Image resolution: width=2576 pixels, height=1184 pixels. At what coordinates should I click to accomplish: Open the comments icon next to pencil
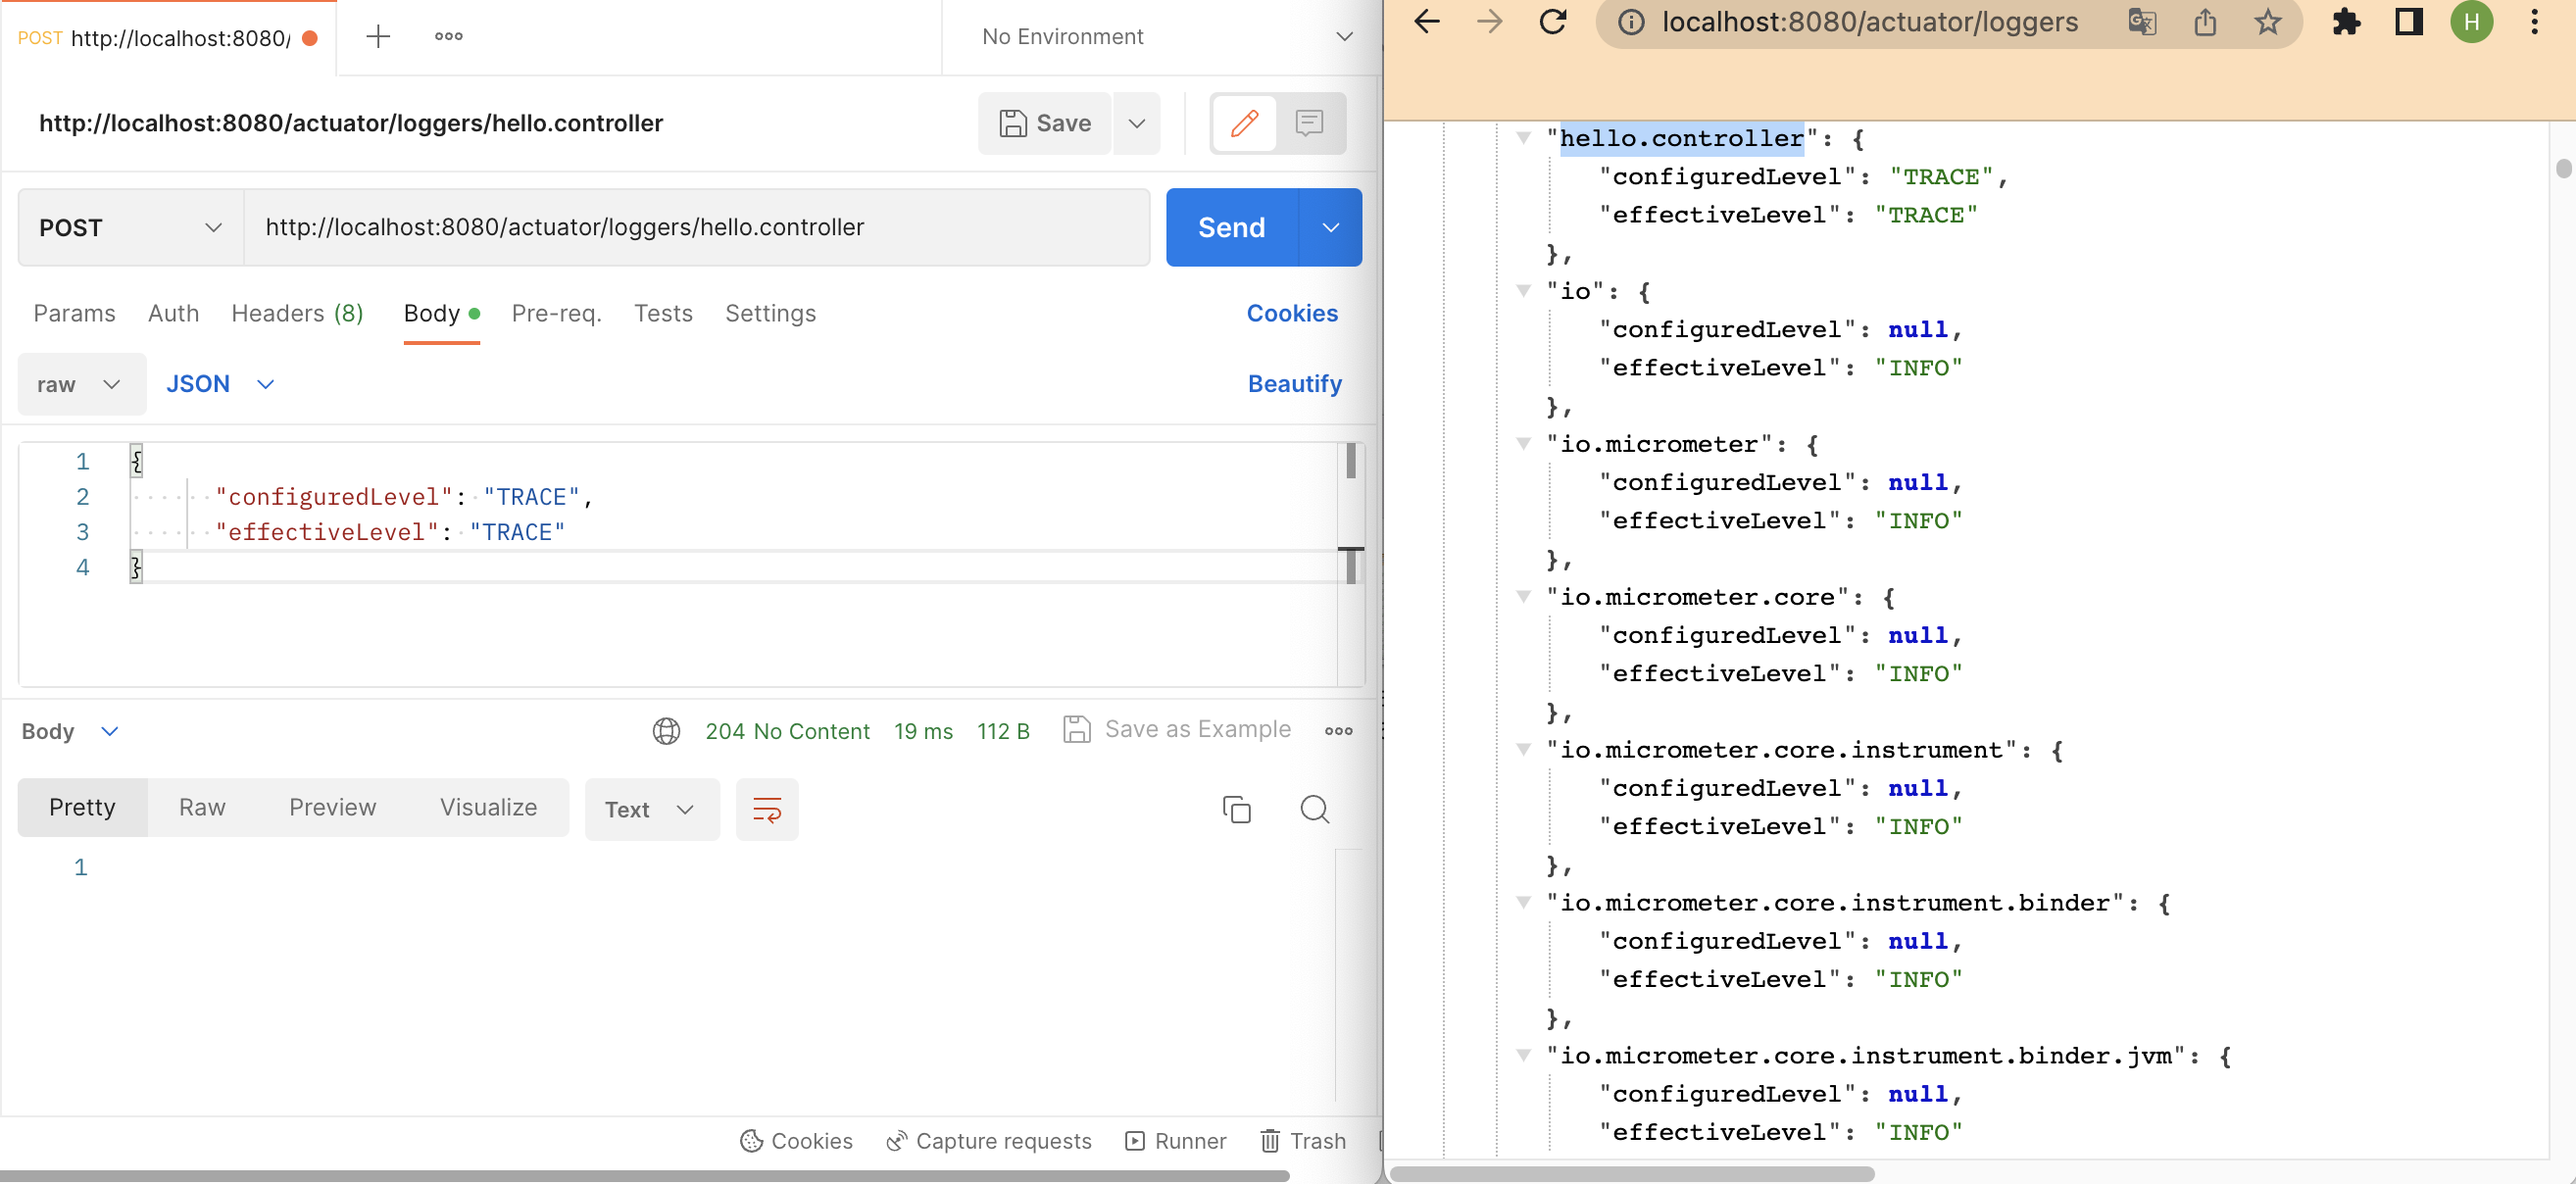[x=1309, y=123]
